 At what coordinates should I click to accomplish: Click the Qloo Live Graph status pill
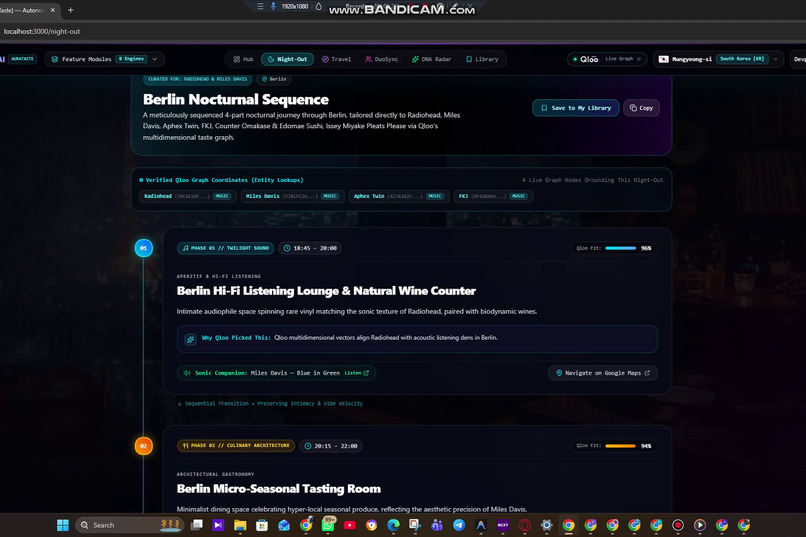click(607, 59)
